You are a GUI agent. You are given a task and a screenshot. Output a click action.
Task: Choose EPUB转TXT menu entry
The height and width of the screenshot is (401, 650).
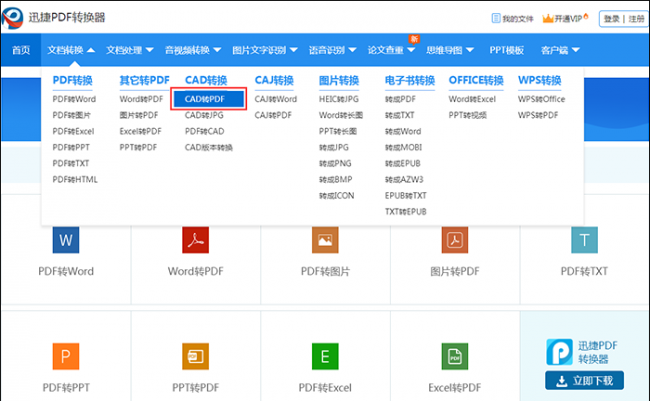[405, 196]
